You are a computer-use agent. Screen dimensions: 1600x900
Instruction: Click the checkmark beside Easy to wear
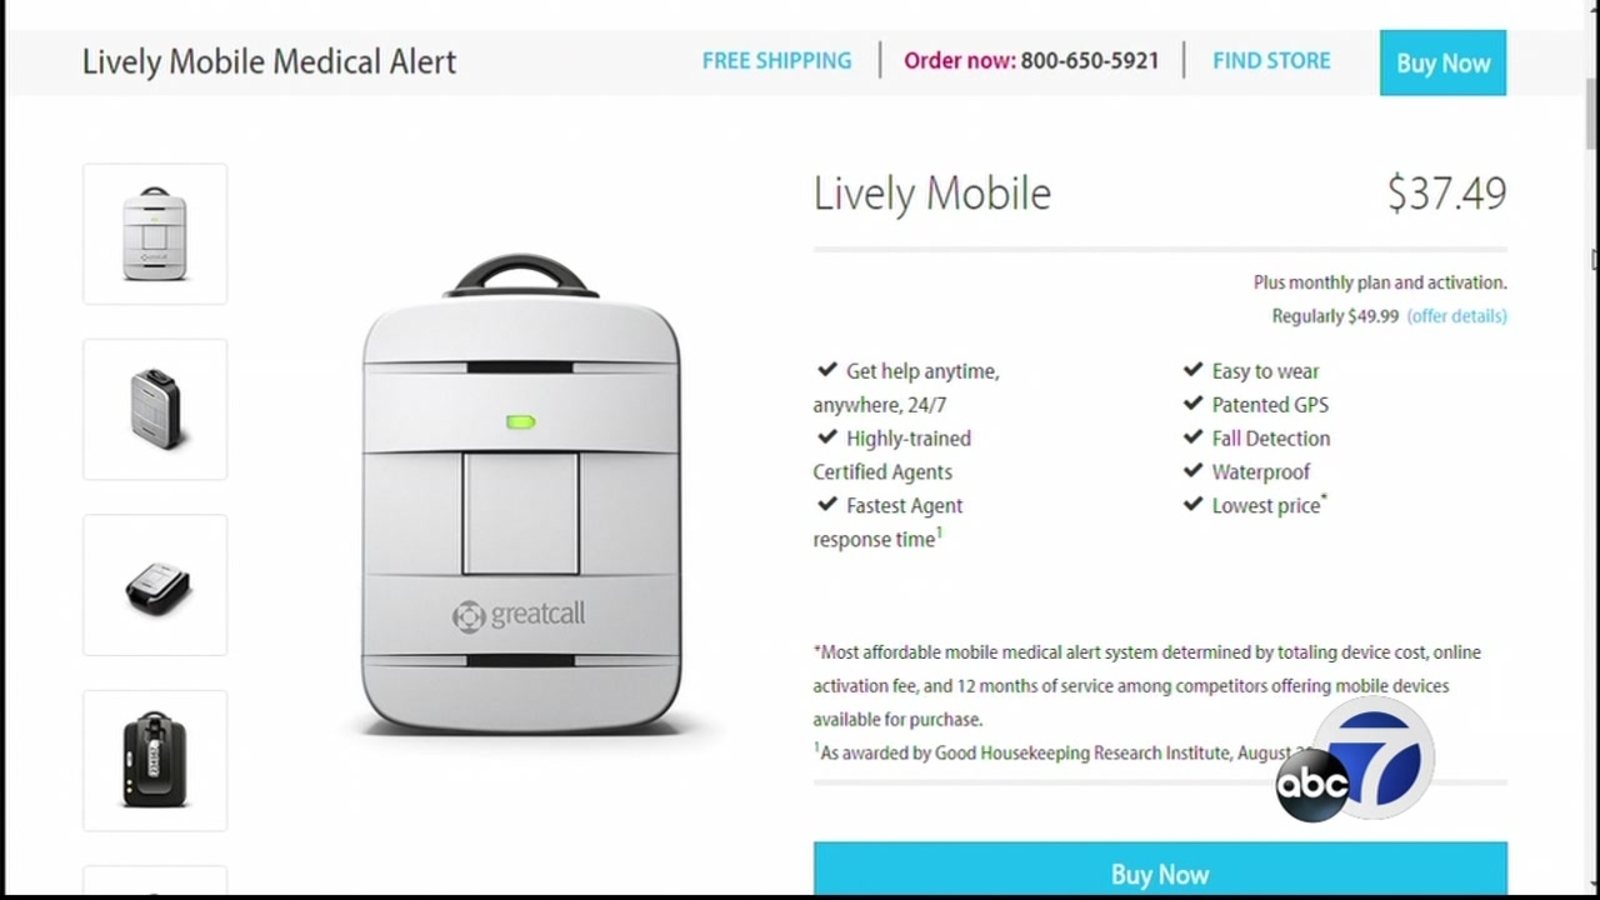click(1193, 369)
